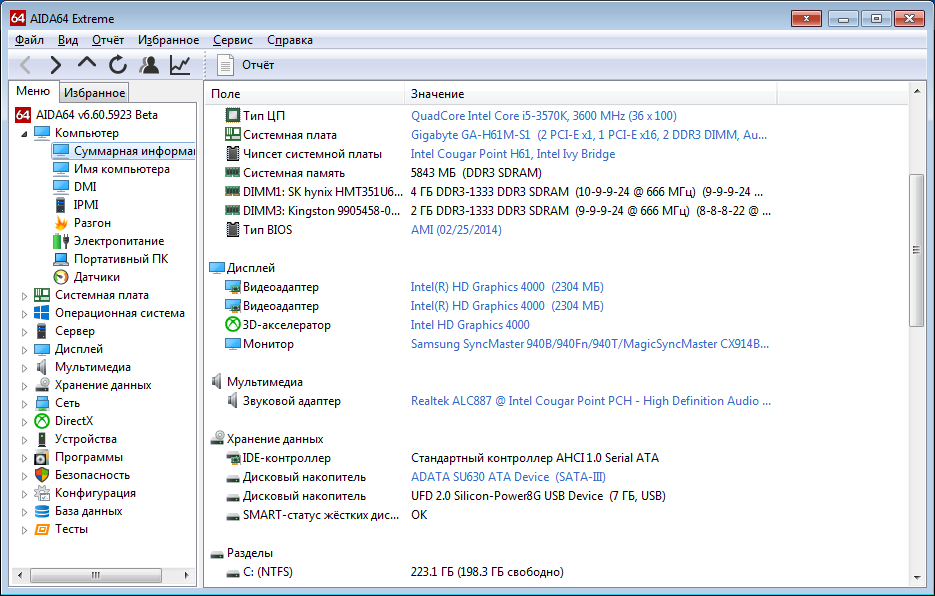This screenshot has width=935, height=596.
Task: Open the Сервис menu
Action: tap(232, 40)
